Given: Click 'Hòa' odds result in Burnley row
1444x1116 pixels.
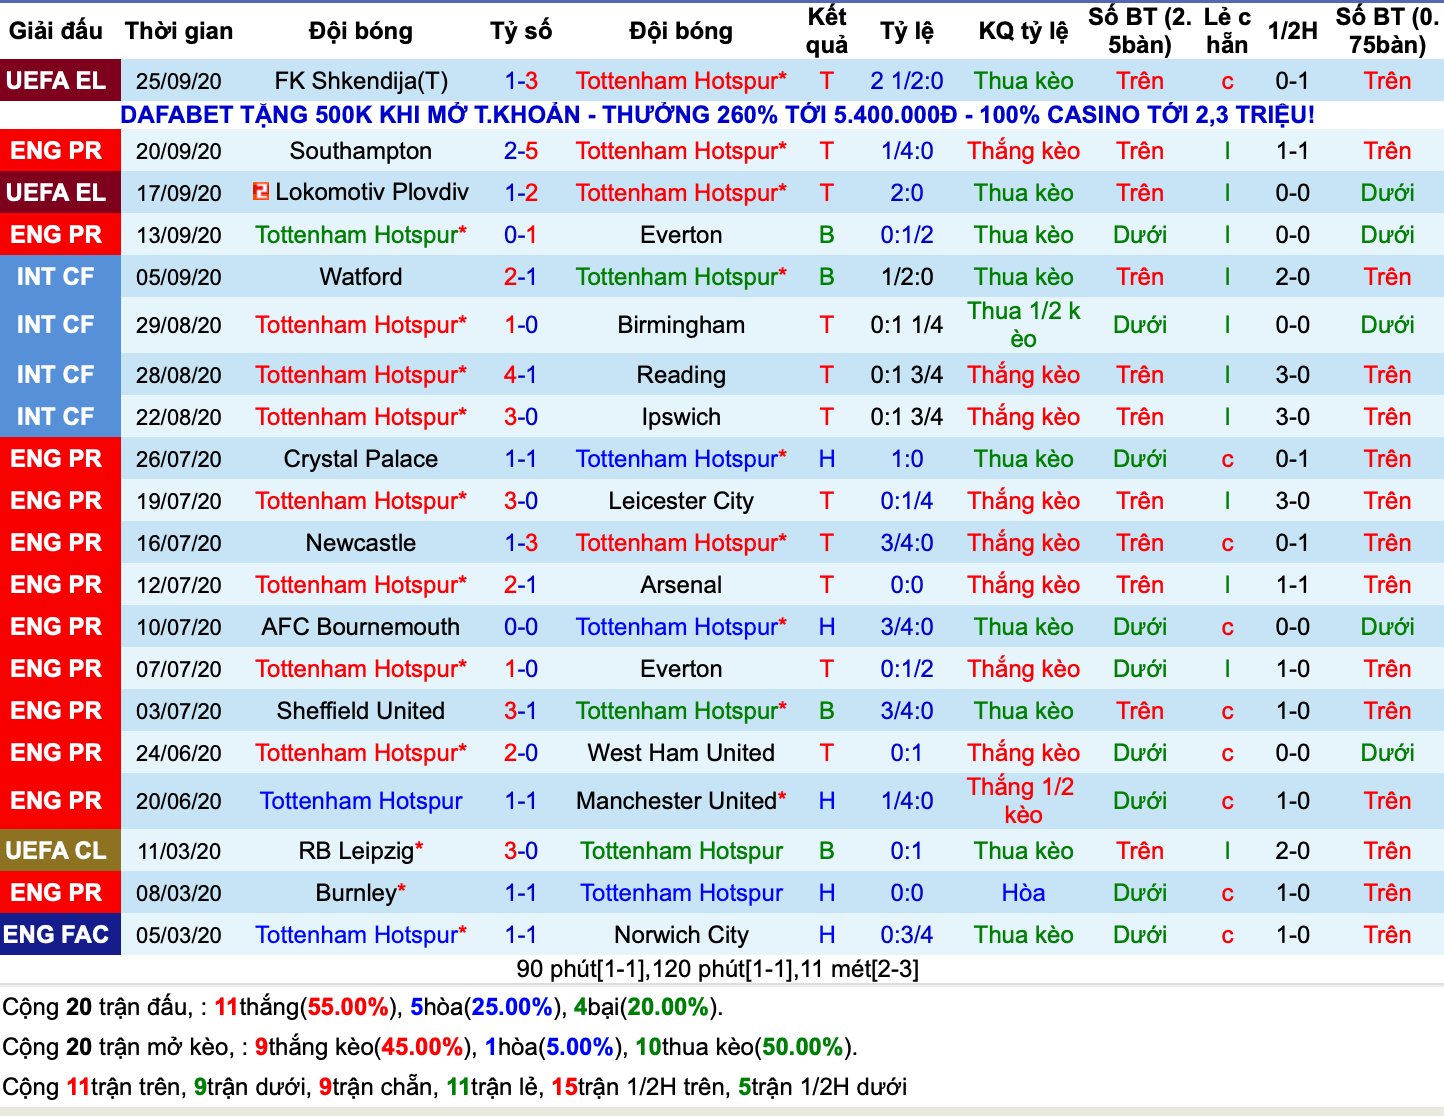Looking at the screenshot, I should tap(1023, 893).
